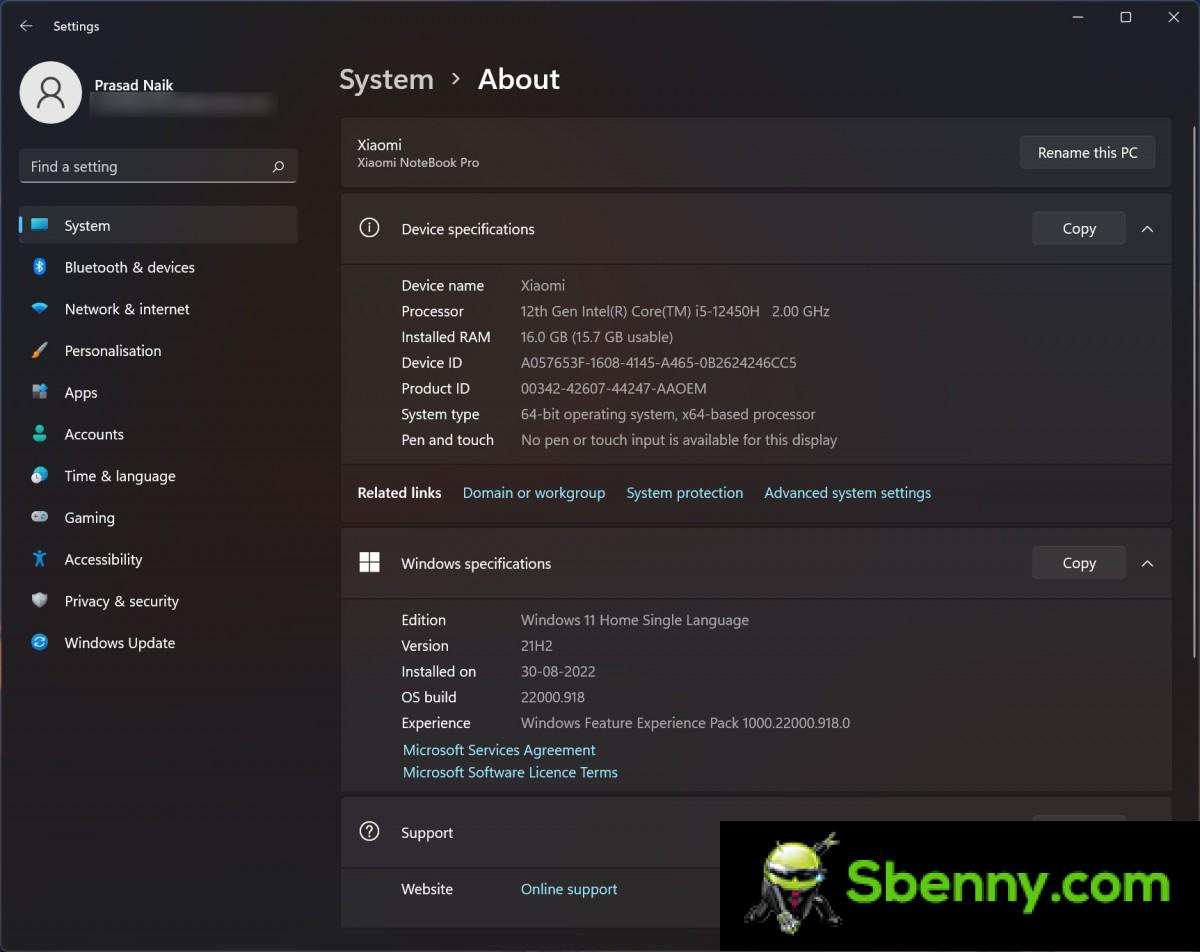Click the Bluetooth icon in sidebar

[40, 267]
